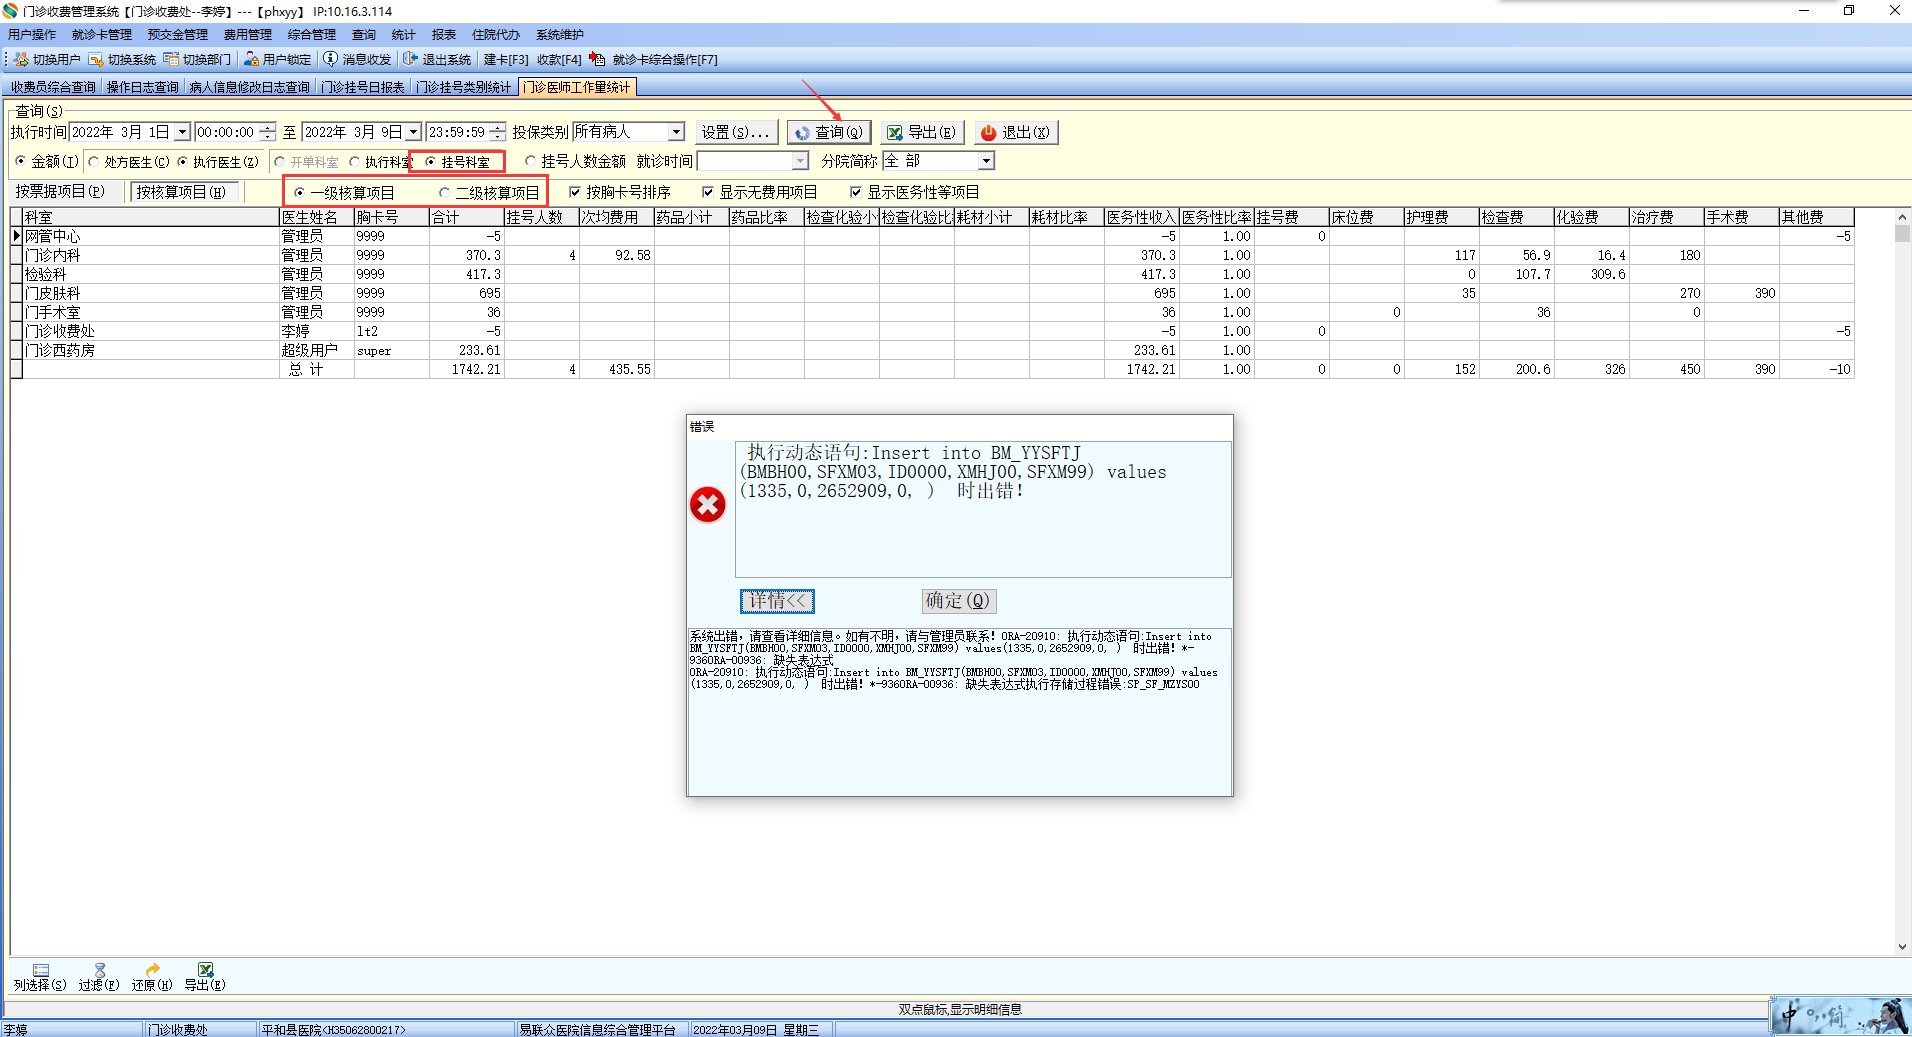Viewport: 1912px width, 1037px height.
Task: Switch to the 门诊挂号日报表 tab
Action: pos(363,87)
